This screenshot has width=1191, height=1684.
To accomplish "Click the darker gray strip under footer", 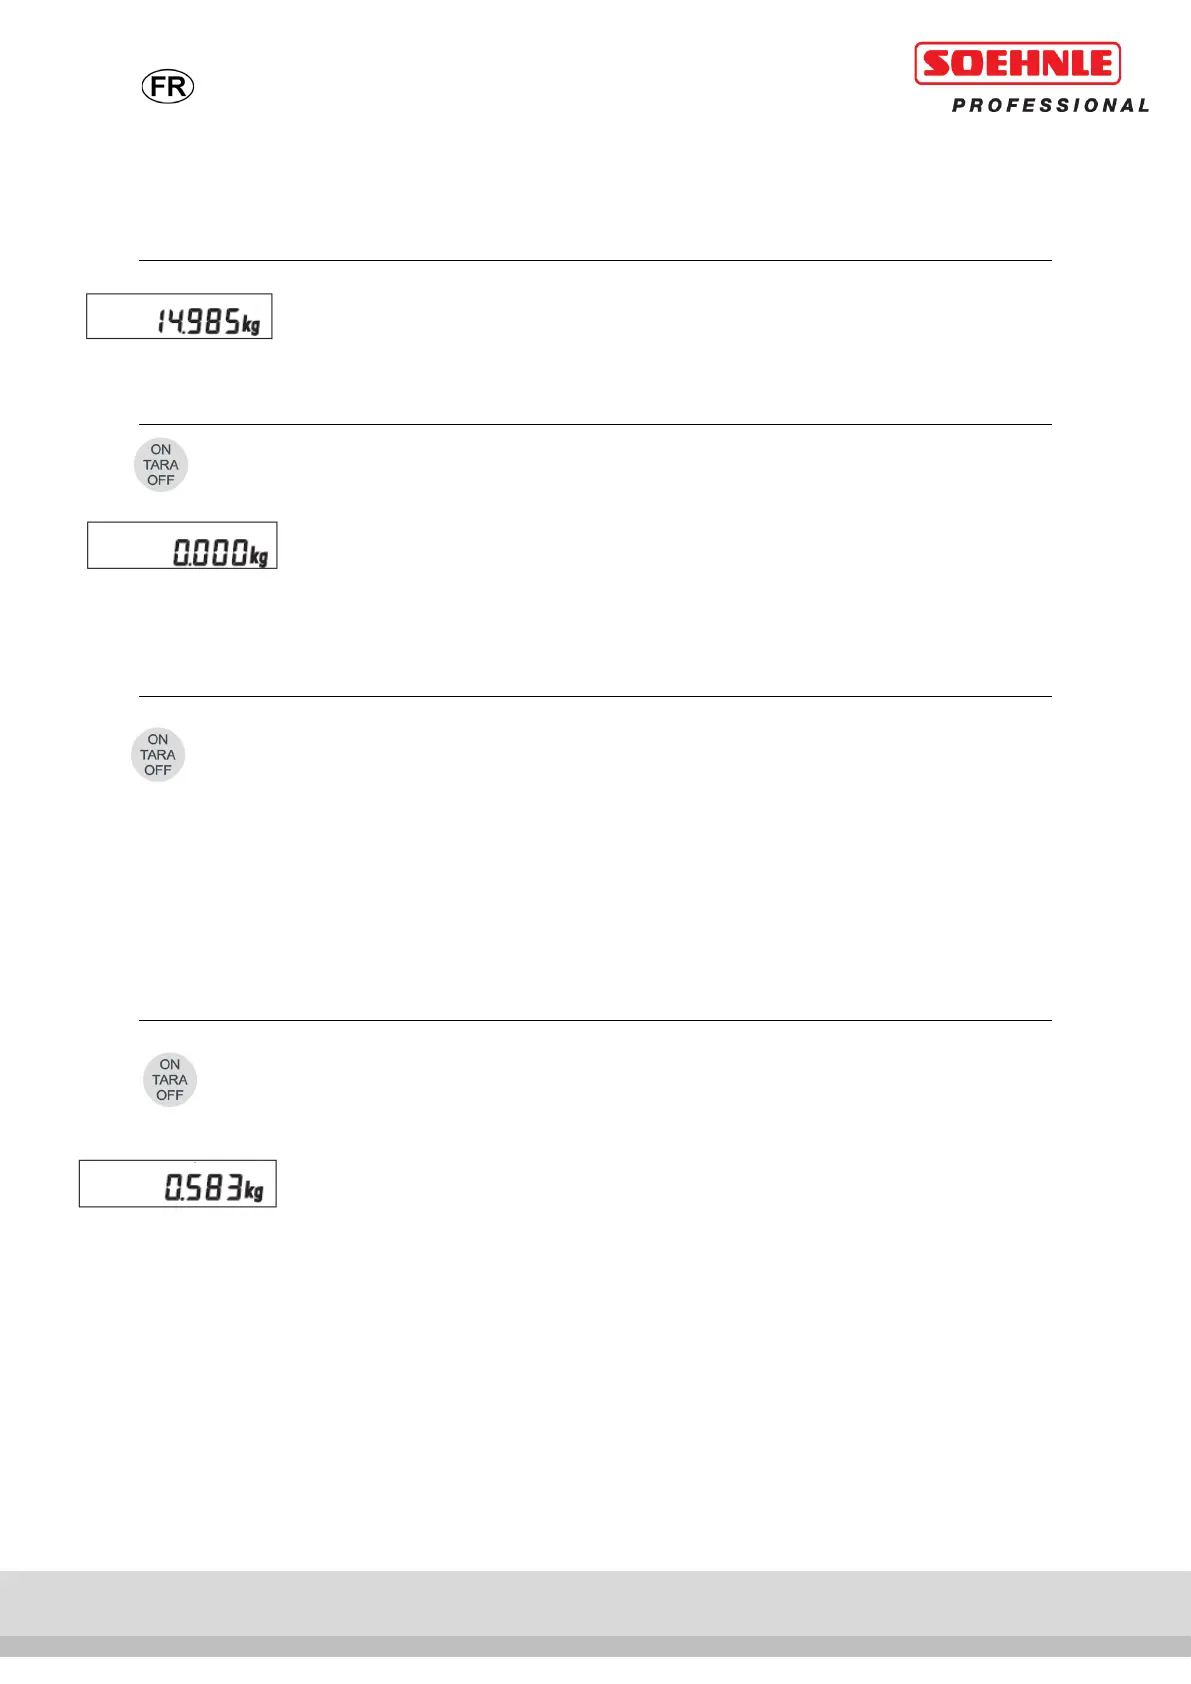I will click(595, 1646).
